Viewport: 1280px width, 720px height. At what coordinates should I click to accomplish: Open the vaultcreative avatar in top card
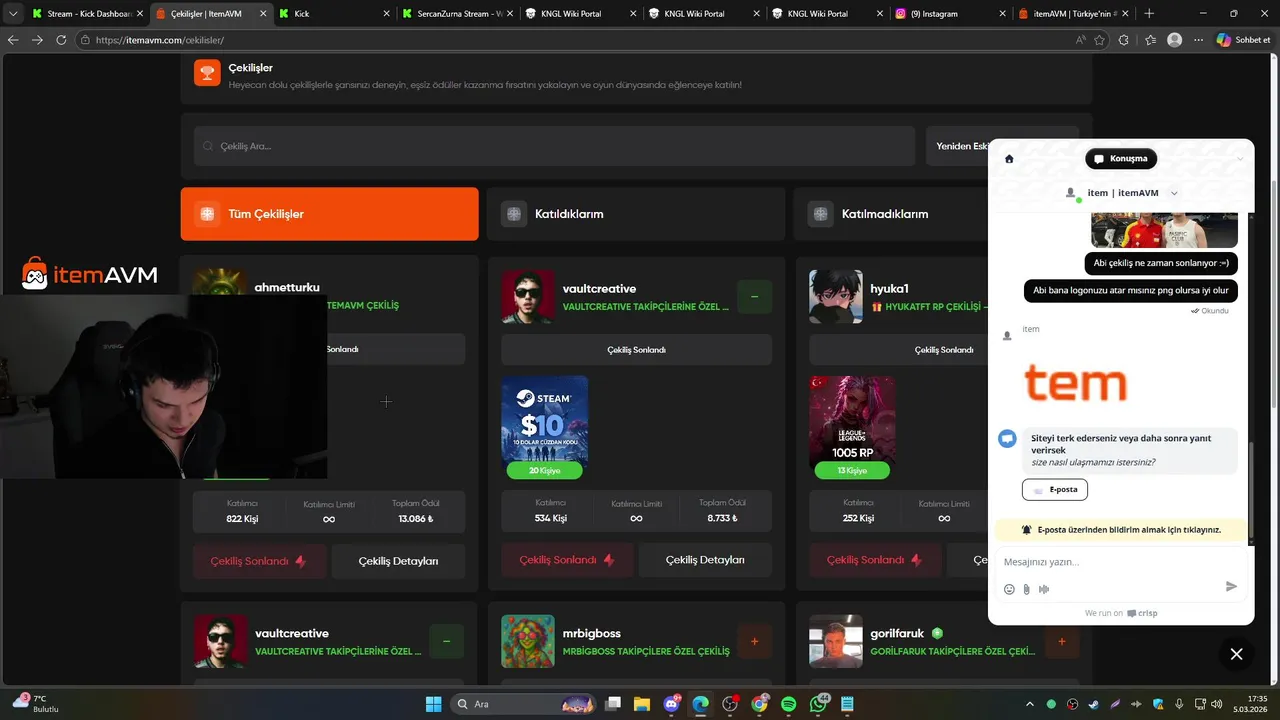pyautogui.click(x=527, y=297)
